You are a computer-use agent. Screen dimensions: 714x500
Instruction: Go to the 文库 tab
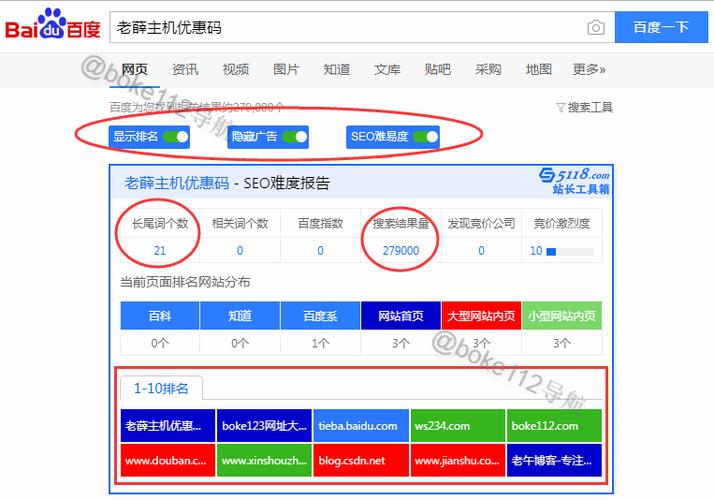click(x=387, y=69)
